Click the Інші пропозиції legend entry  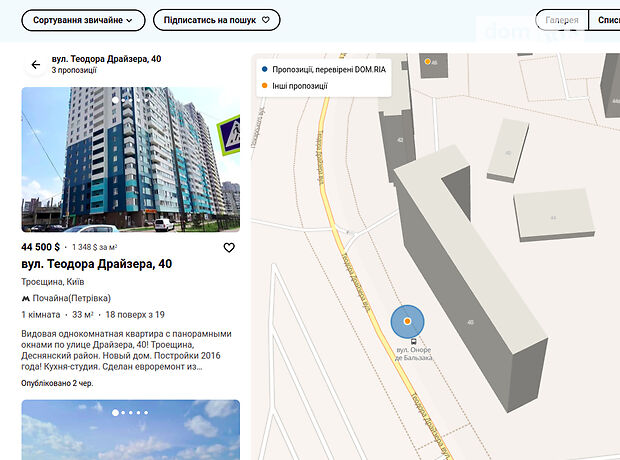pyautogui.click(x=295, y=86)
